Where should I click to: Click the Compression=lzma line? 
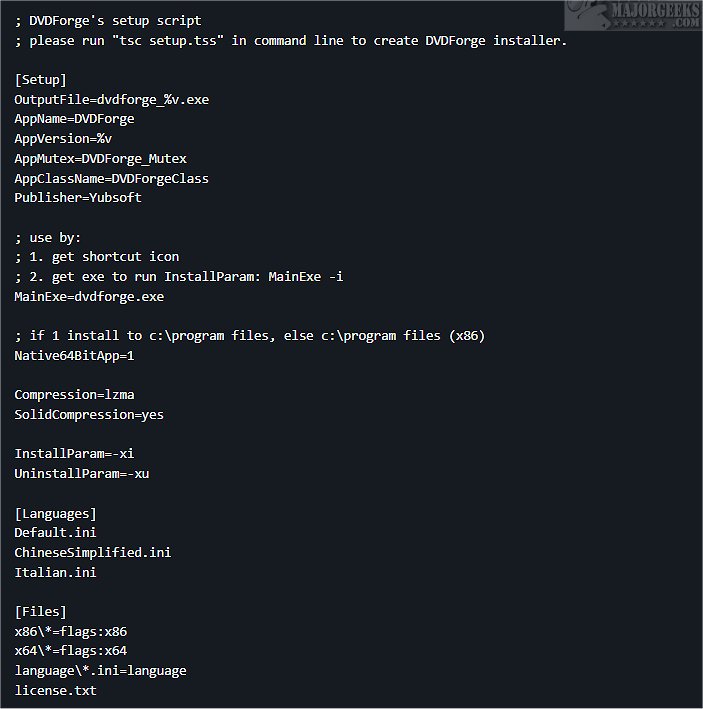pyautogui.click(x=74, y=395)
